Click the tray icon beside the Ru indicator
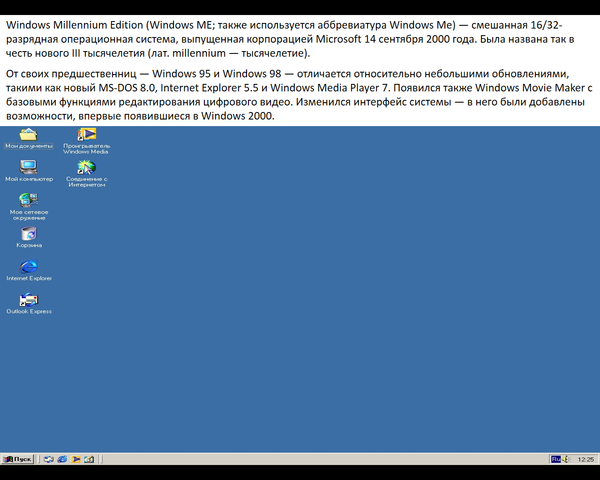Screen dimensions: 600x480 click(566, 458)
